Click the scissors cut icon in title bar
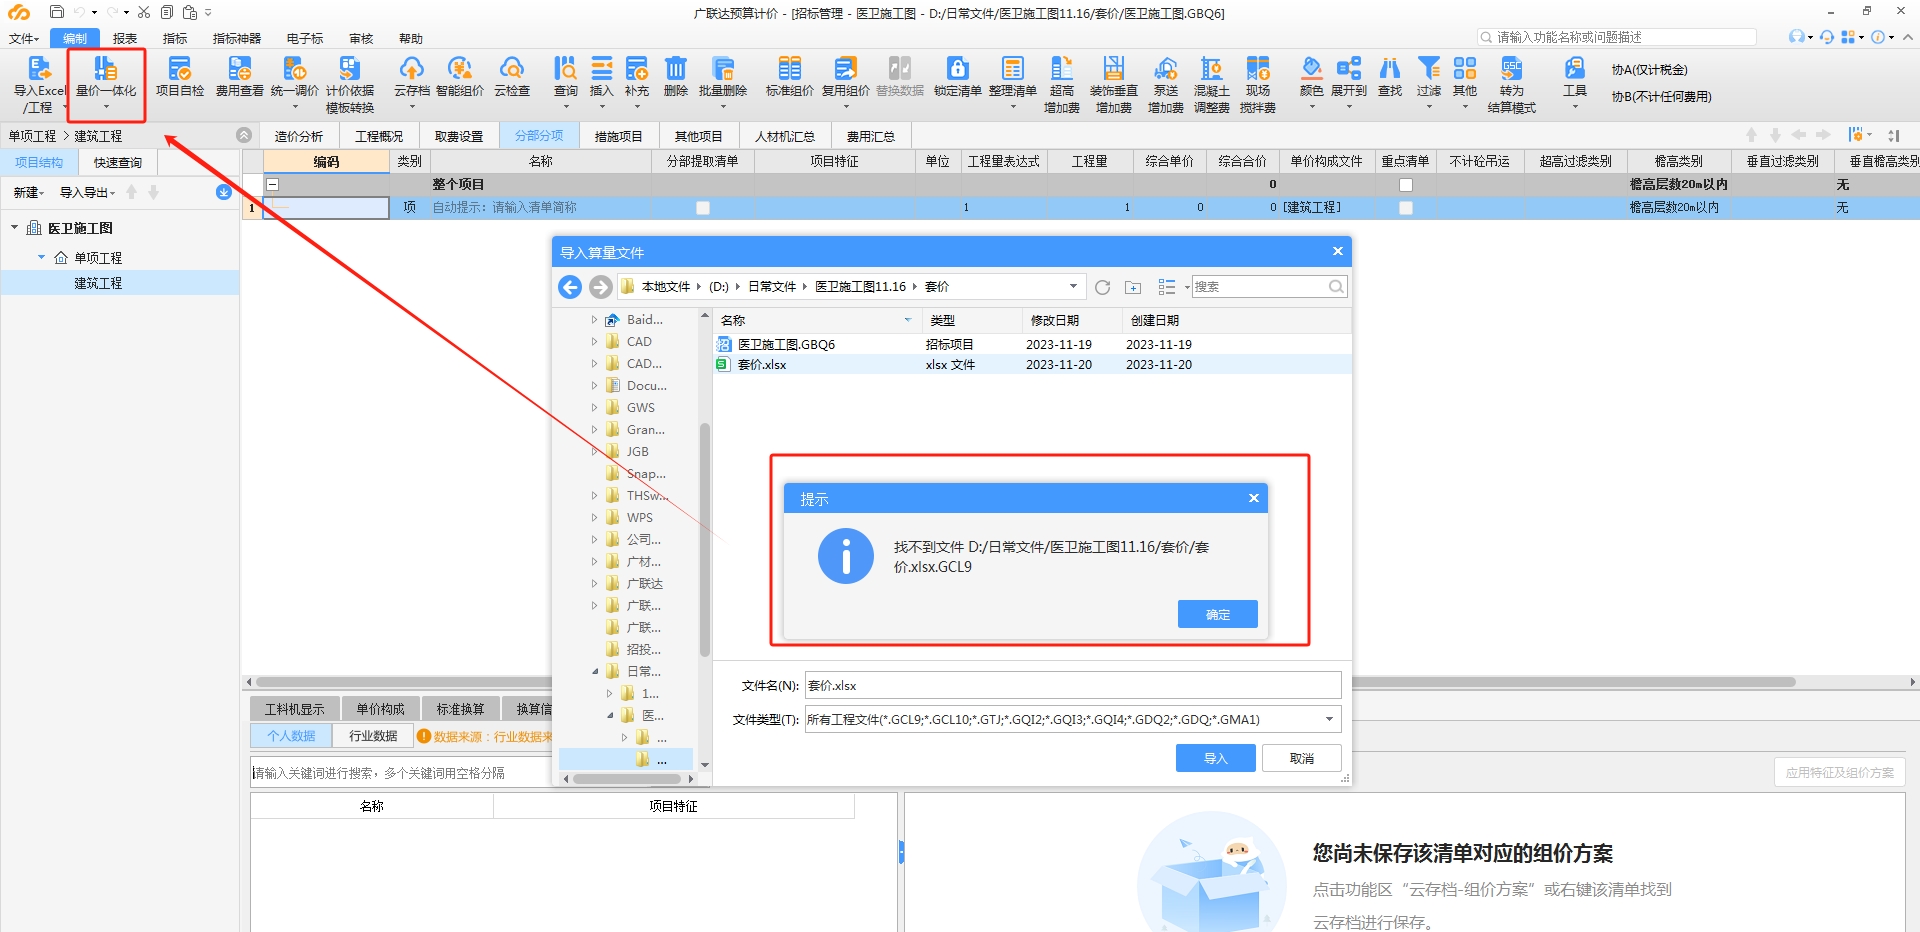Screen dimensions: 1920x932 tap(144, 12)
